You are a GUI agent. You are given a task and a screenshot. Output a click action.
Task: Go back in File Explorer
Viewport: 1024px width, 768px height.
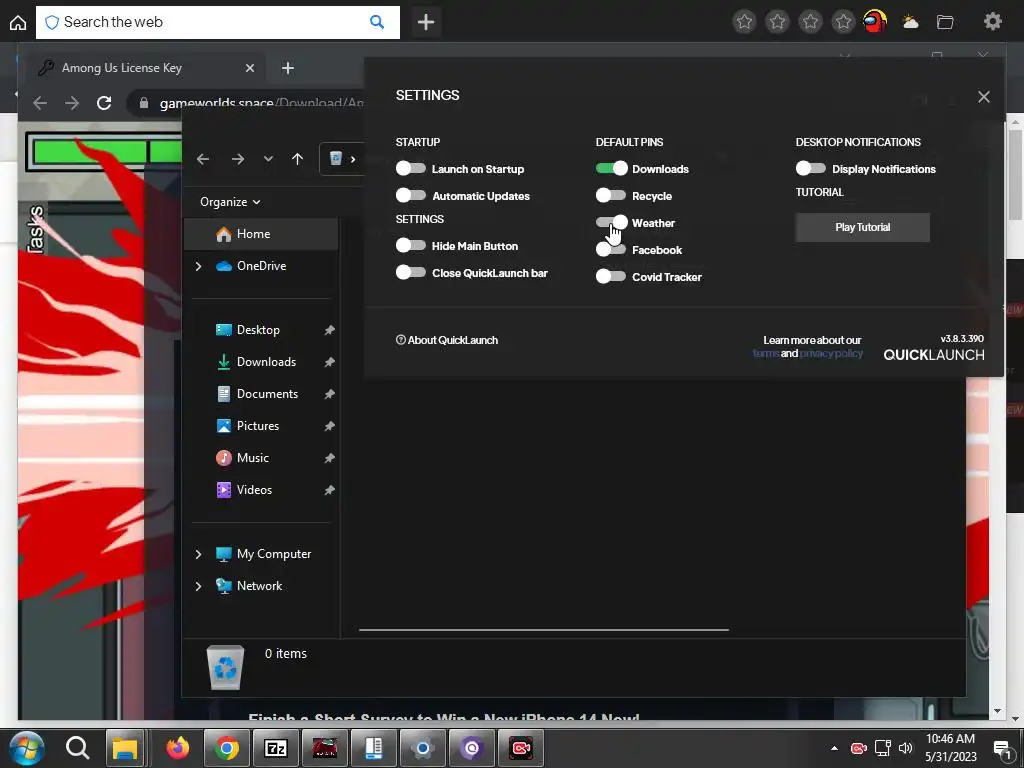click(x=203, y=159)
